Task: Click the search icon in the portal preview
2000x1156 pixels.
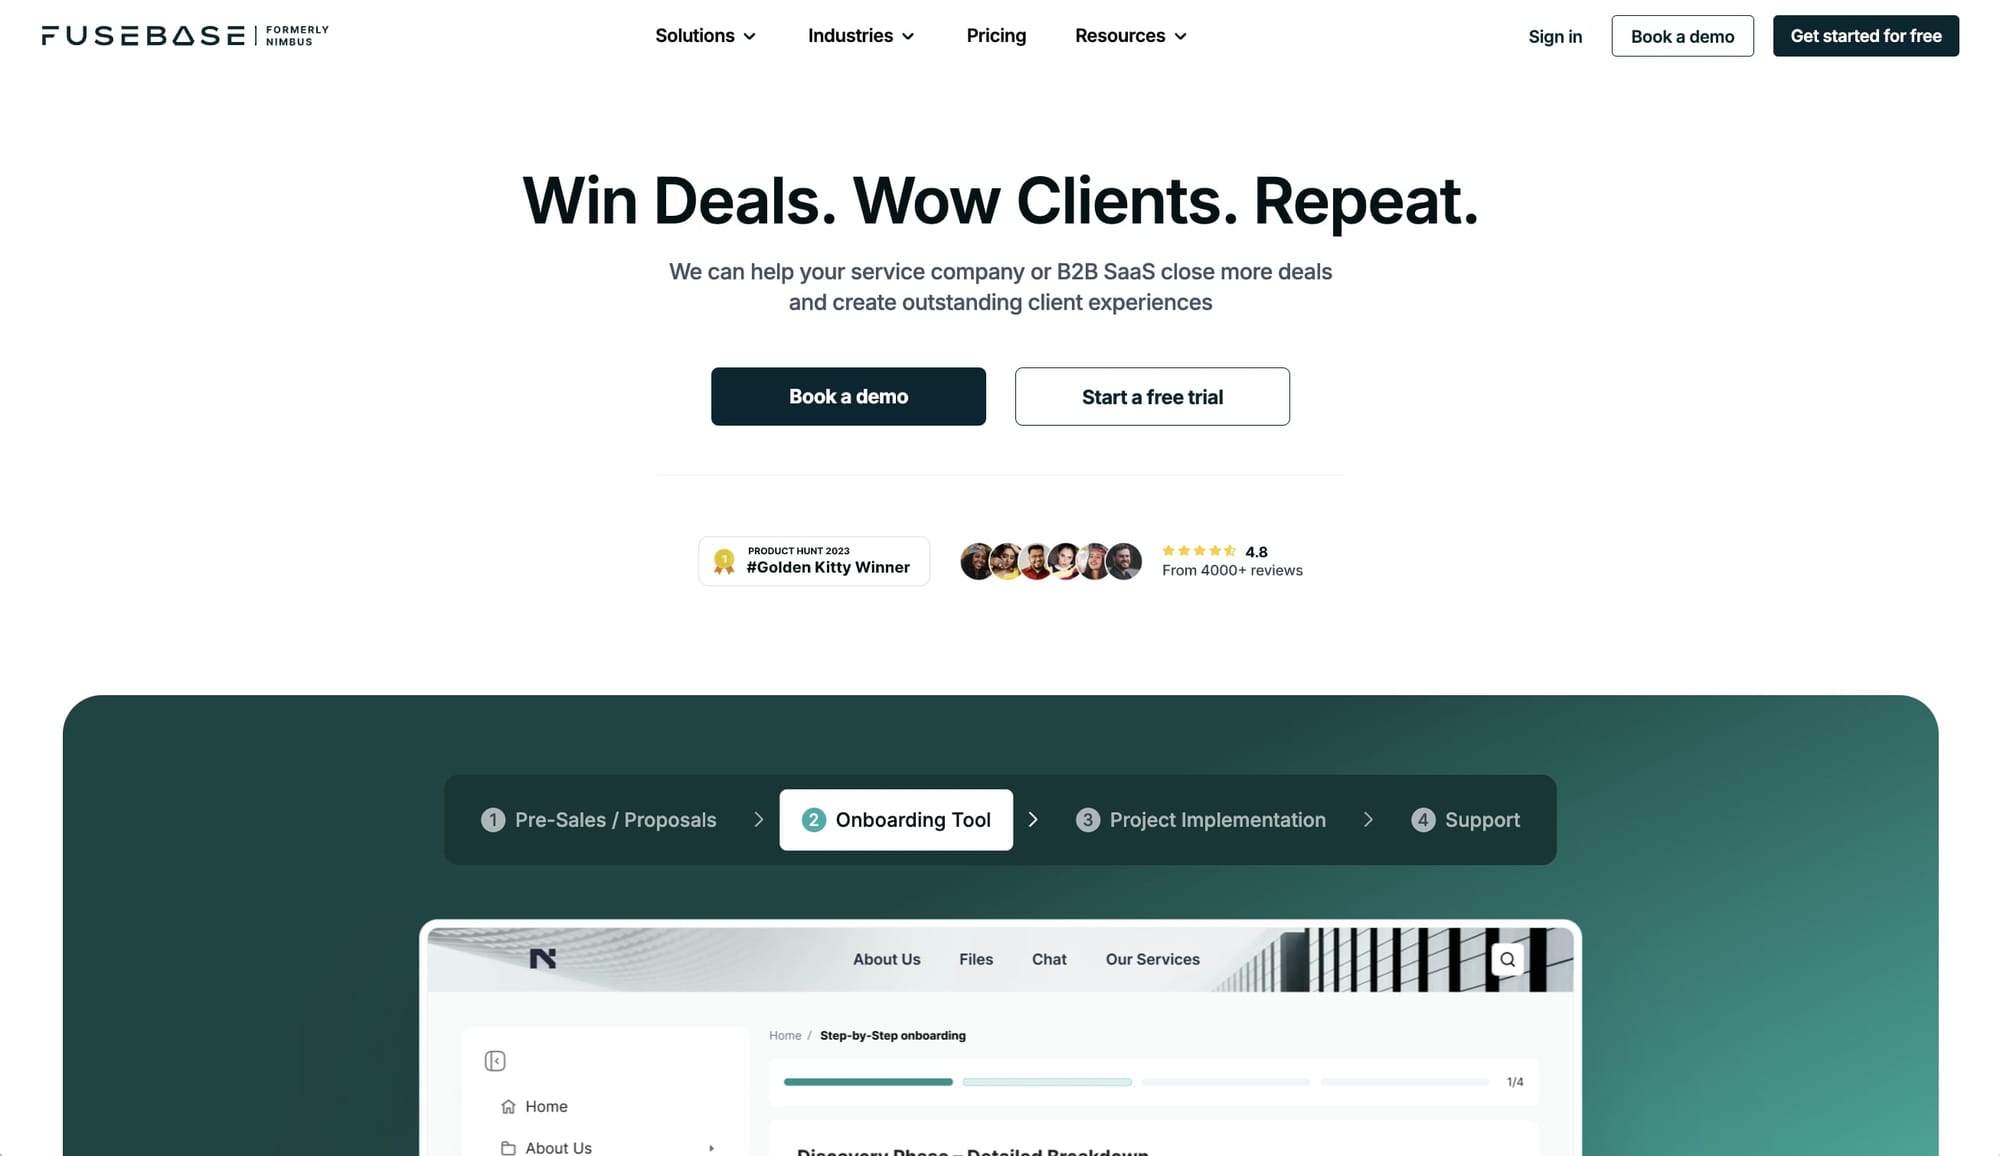Action: point(1508,959)
